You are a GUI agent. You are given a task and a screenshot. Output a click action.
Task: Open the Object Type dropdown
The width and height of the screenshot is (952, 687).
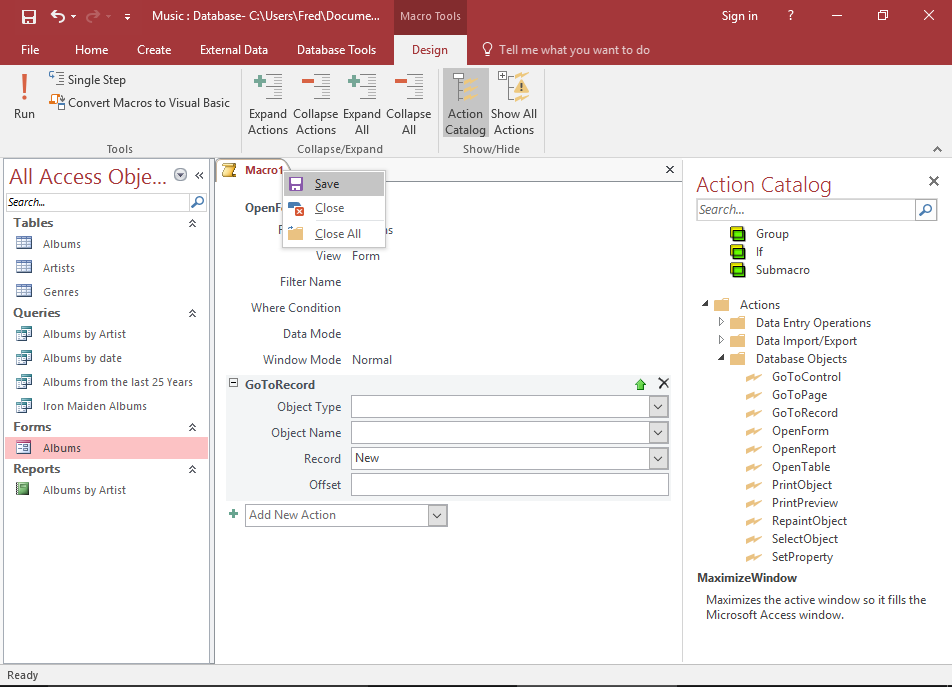pyautogui.click(x=658, y=407)
